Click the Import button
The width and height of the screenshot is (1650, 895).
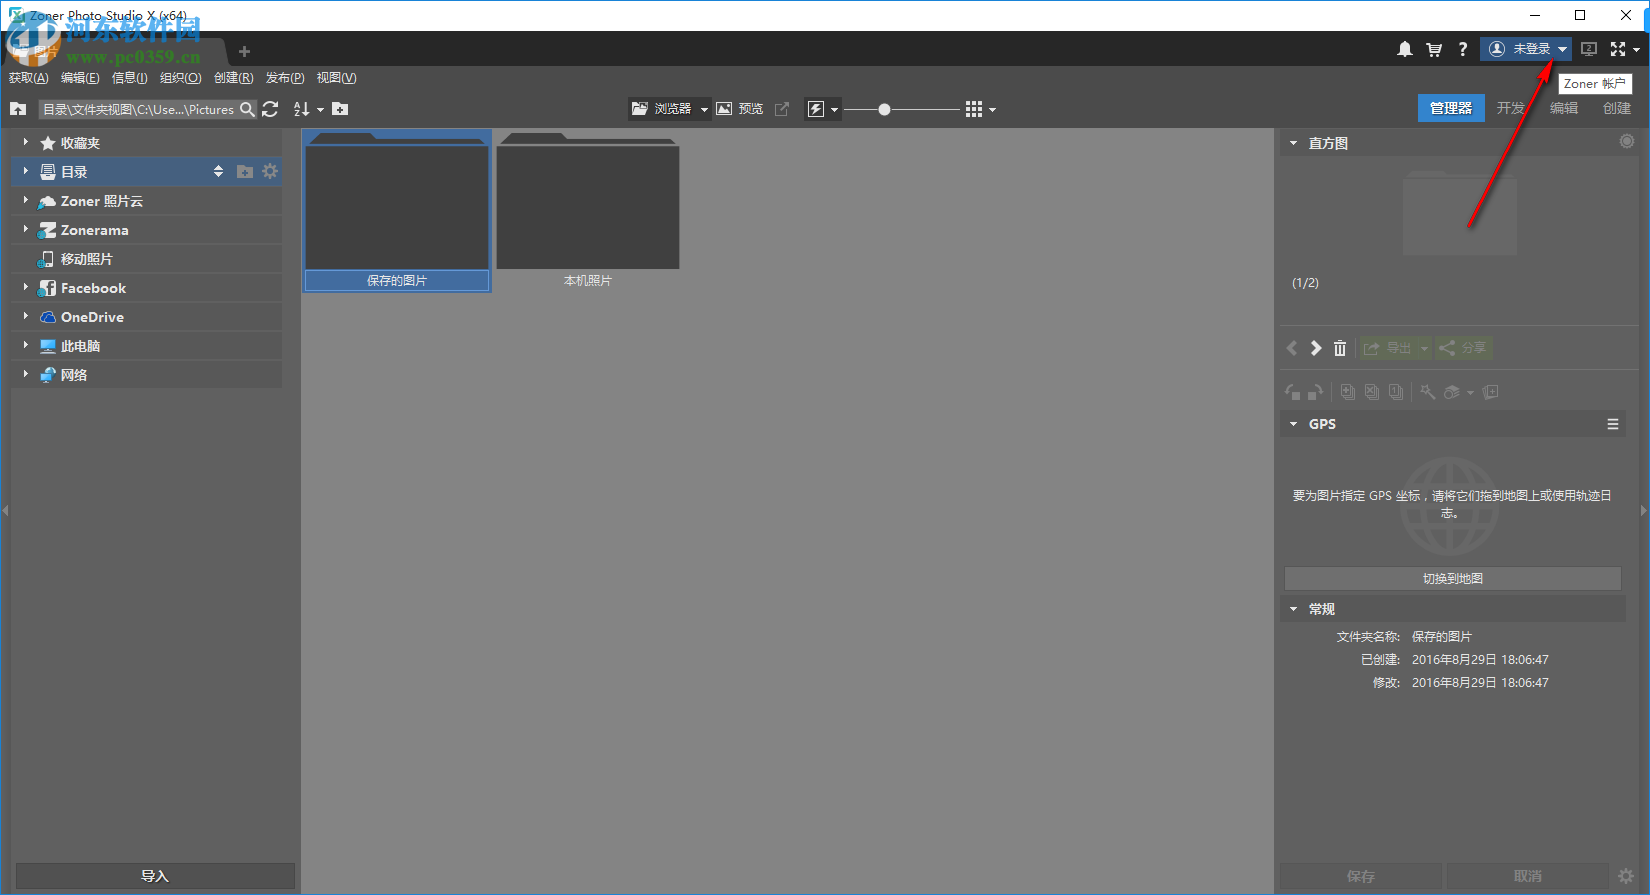tap(155, 876)
